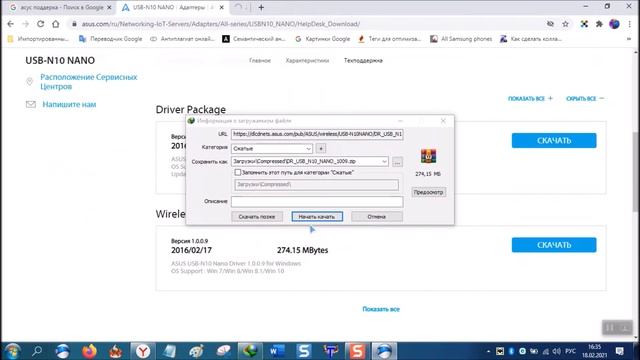Open a new browser tab with plus
Image resolution: width=640 pixels, height=360 pixels.
pos(261,7)
